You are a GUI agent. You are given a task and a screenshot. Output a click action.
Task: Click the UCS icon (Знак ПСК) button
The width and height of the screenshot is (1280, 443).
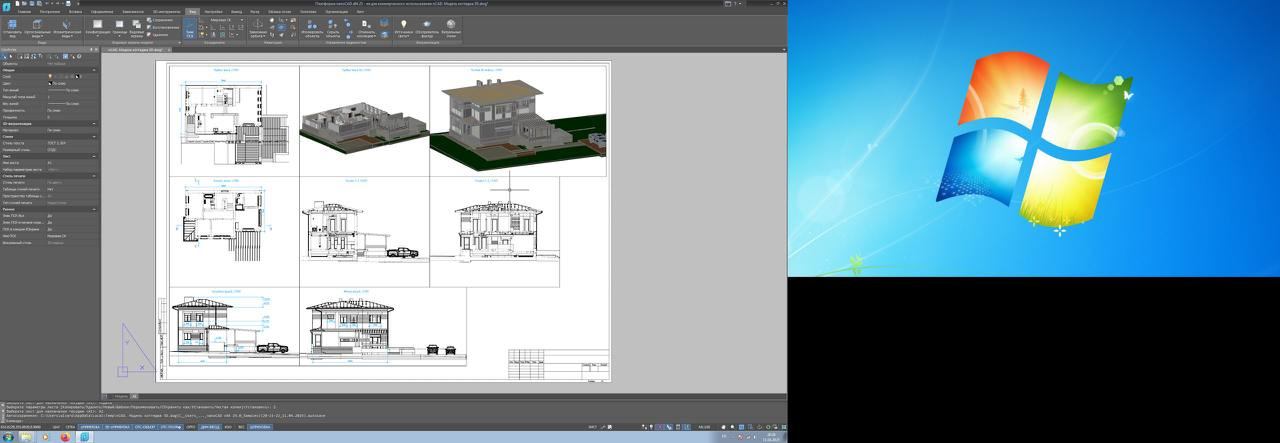pyautogui.click(x=190, y=28)
